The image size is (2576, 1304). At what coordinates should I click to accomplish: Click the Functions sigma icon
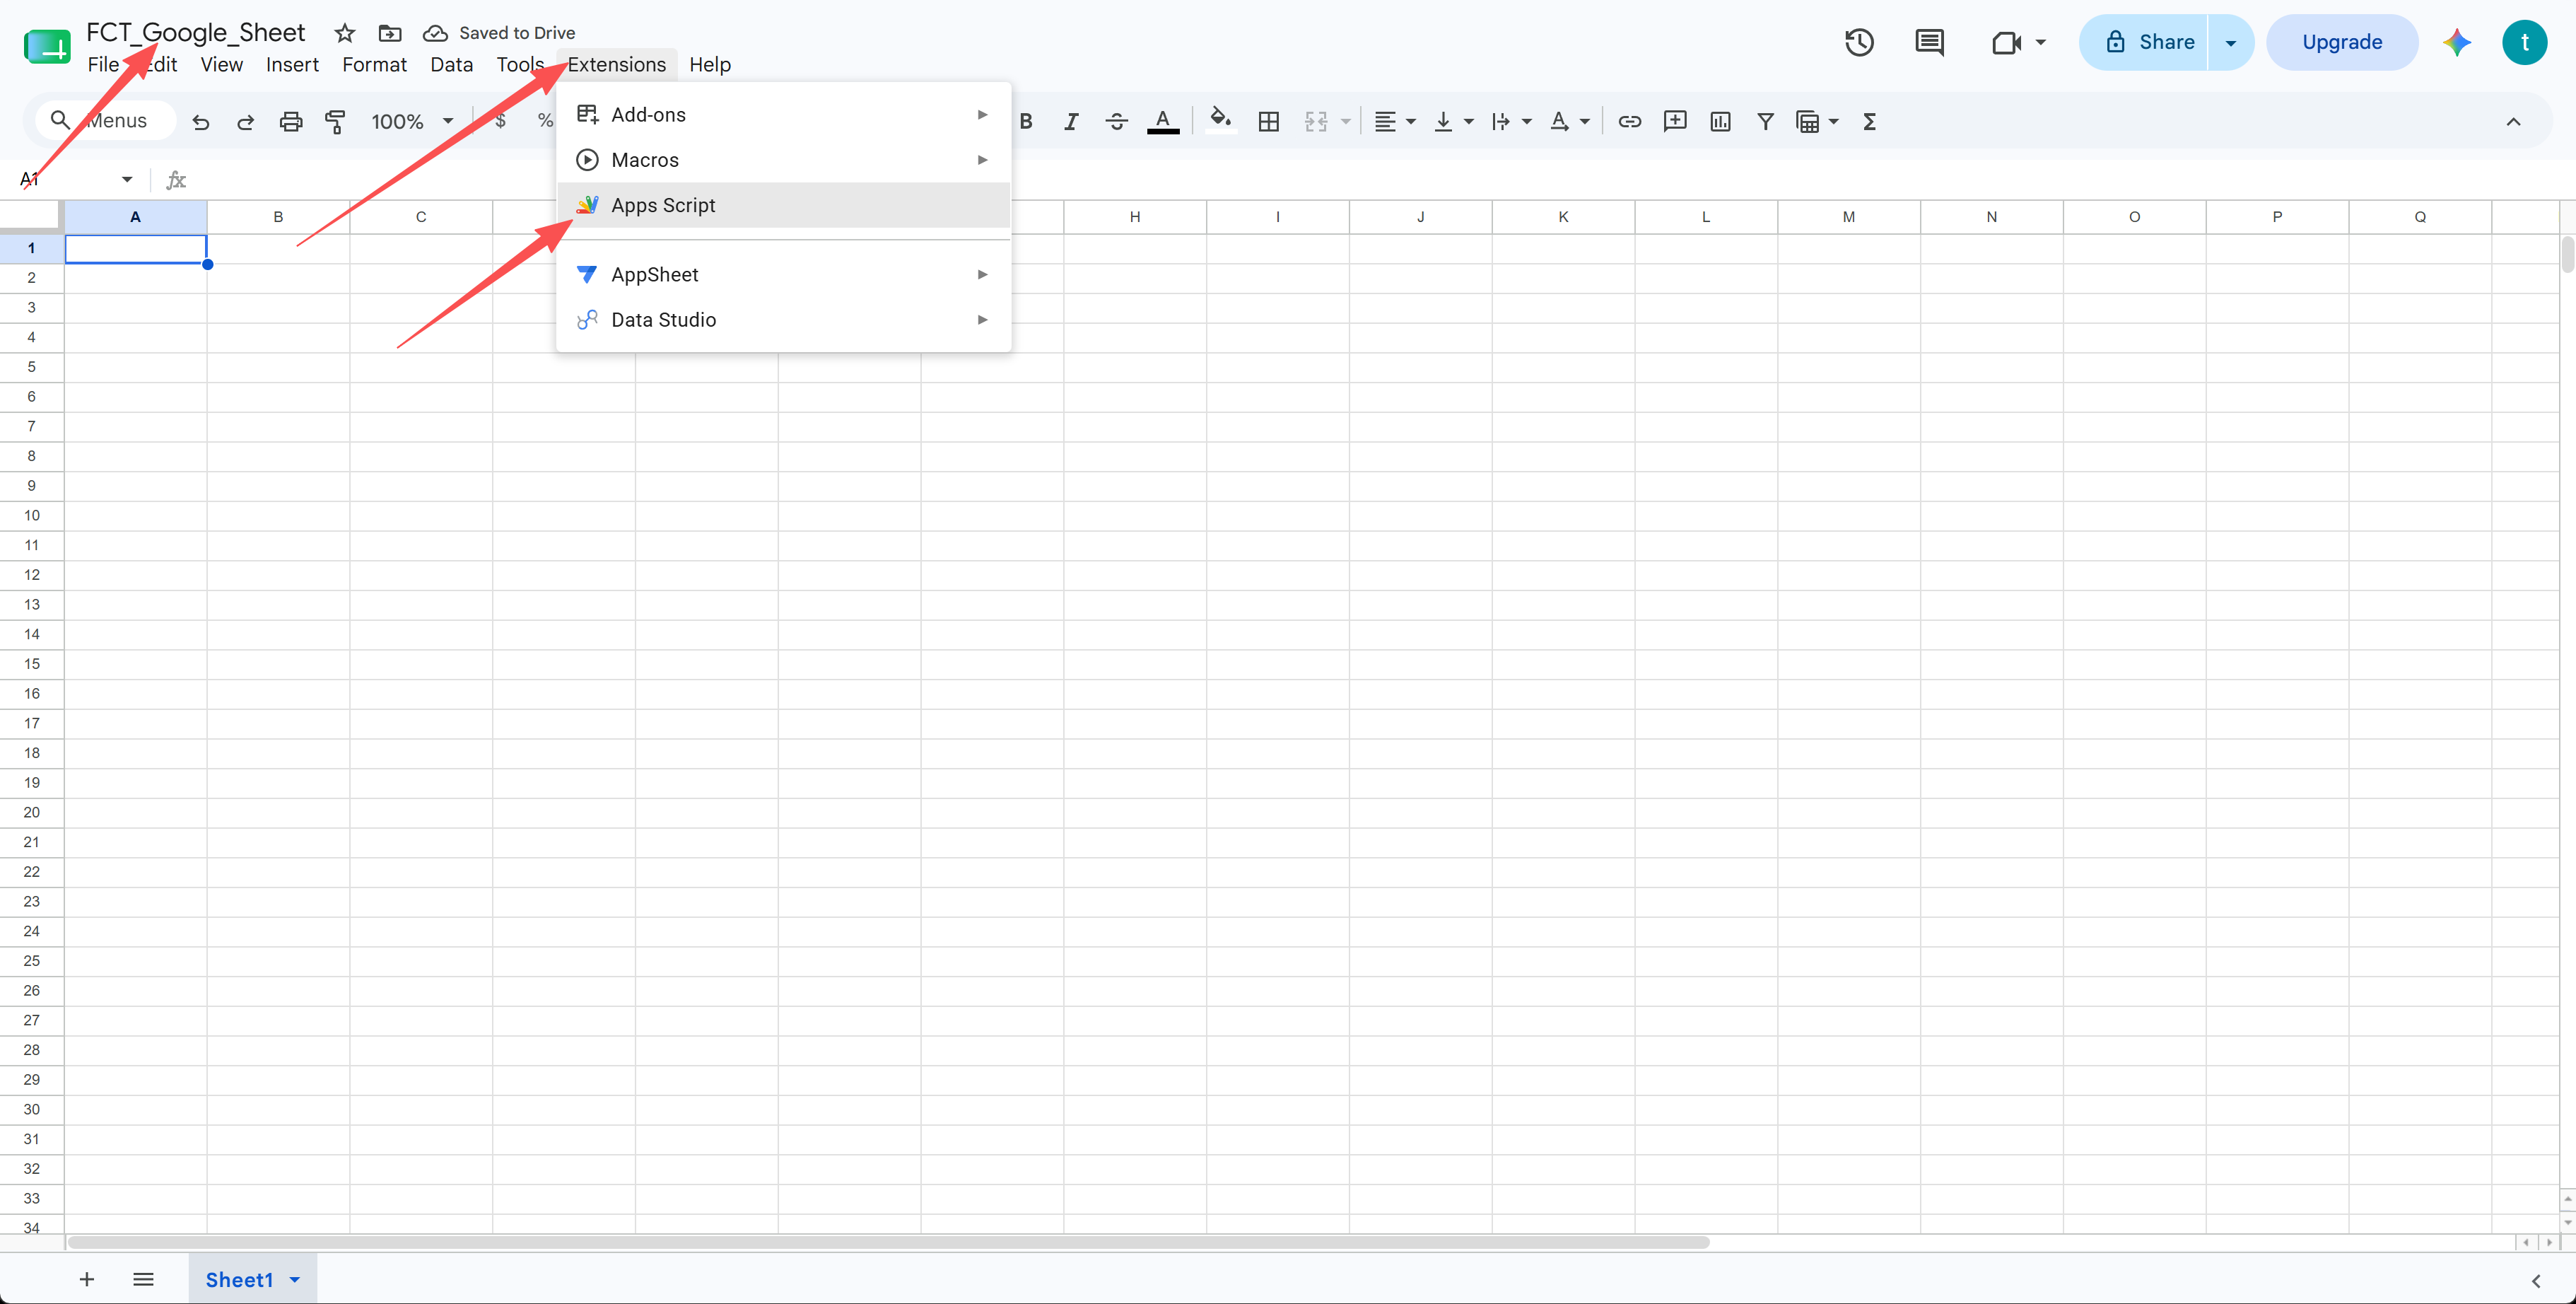(x=1869, y=122)
